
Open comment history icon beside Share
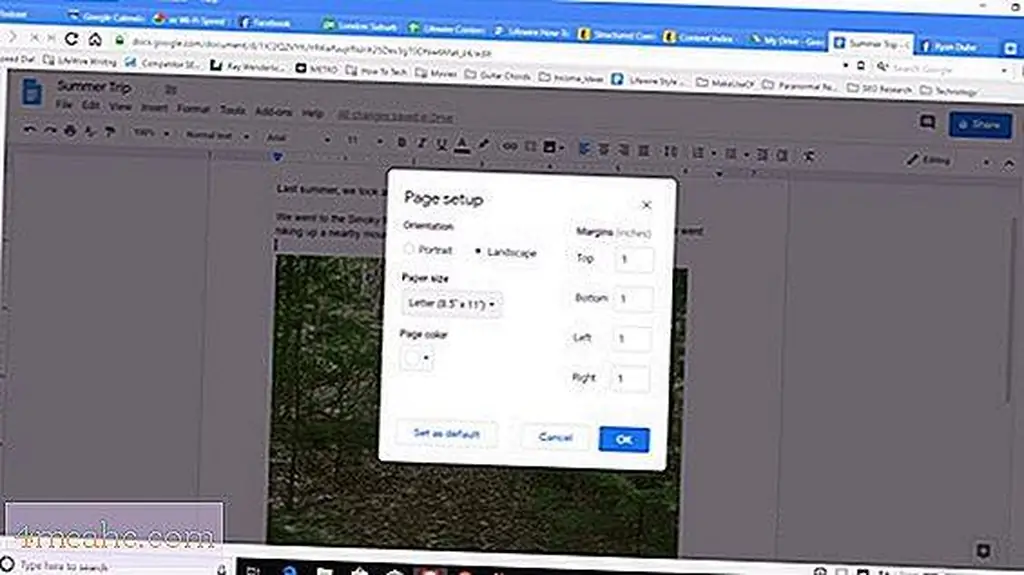[x=927, y=122]
